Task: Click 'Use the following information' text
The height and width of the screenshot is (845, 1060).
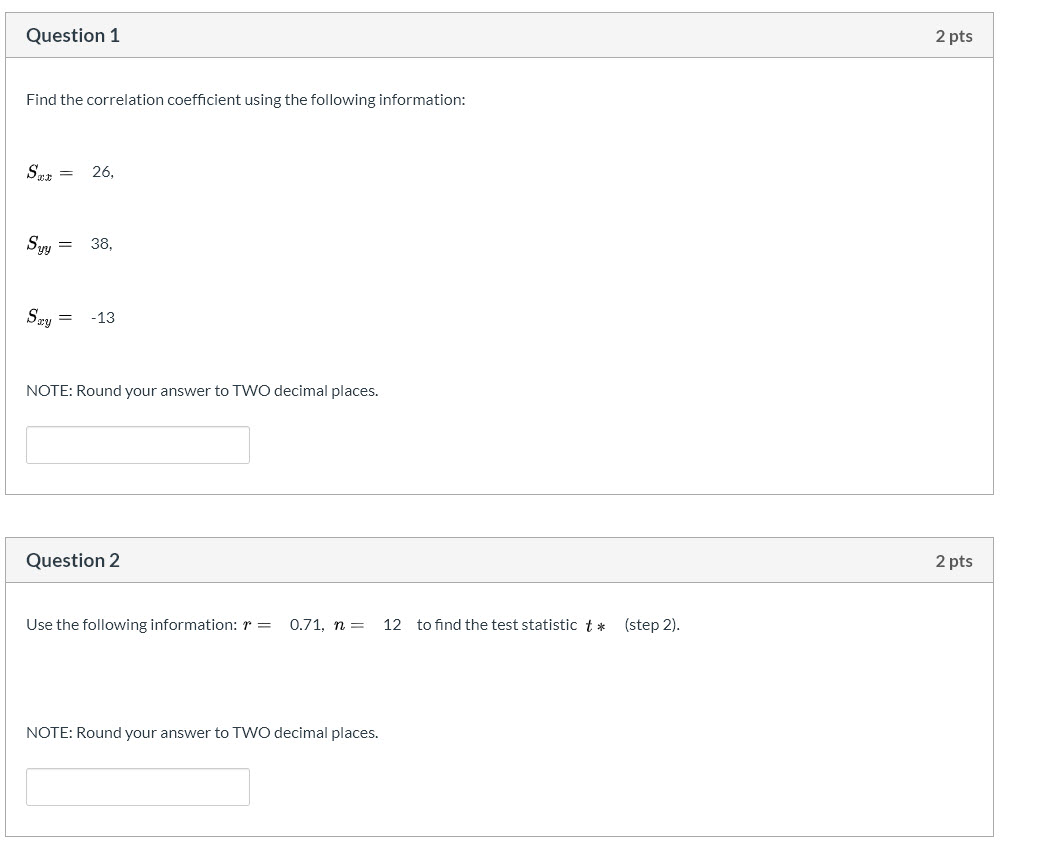Action: tap(132, 625)
